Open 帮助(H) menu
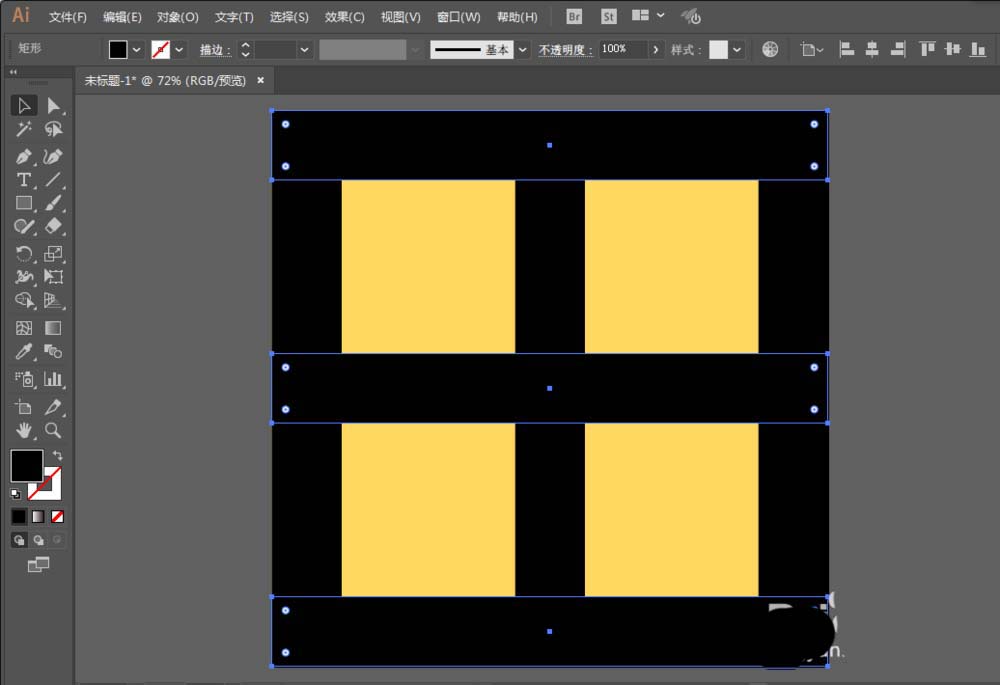 tap(517, 17)
